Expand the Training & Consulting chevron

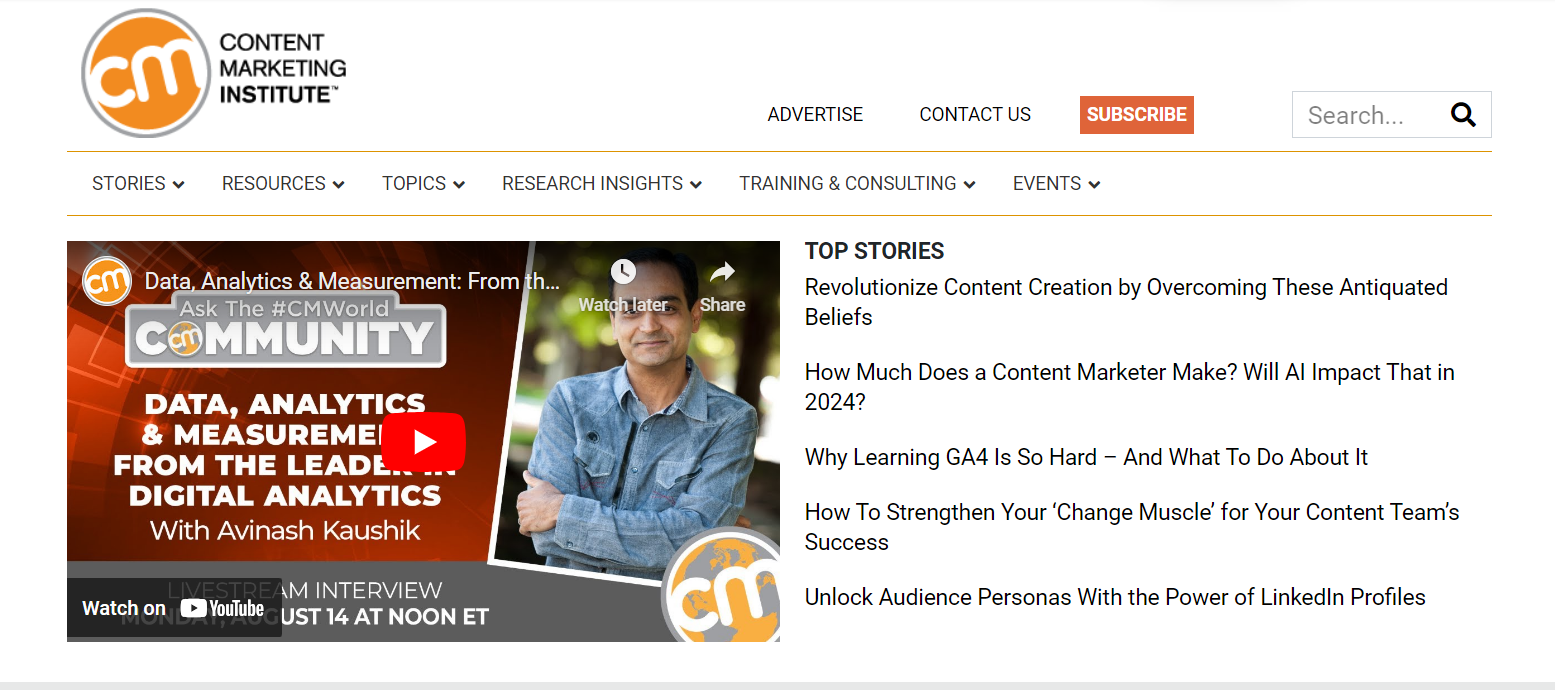[970, 185]
